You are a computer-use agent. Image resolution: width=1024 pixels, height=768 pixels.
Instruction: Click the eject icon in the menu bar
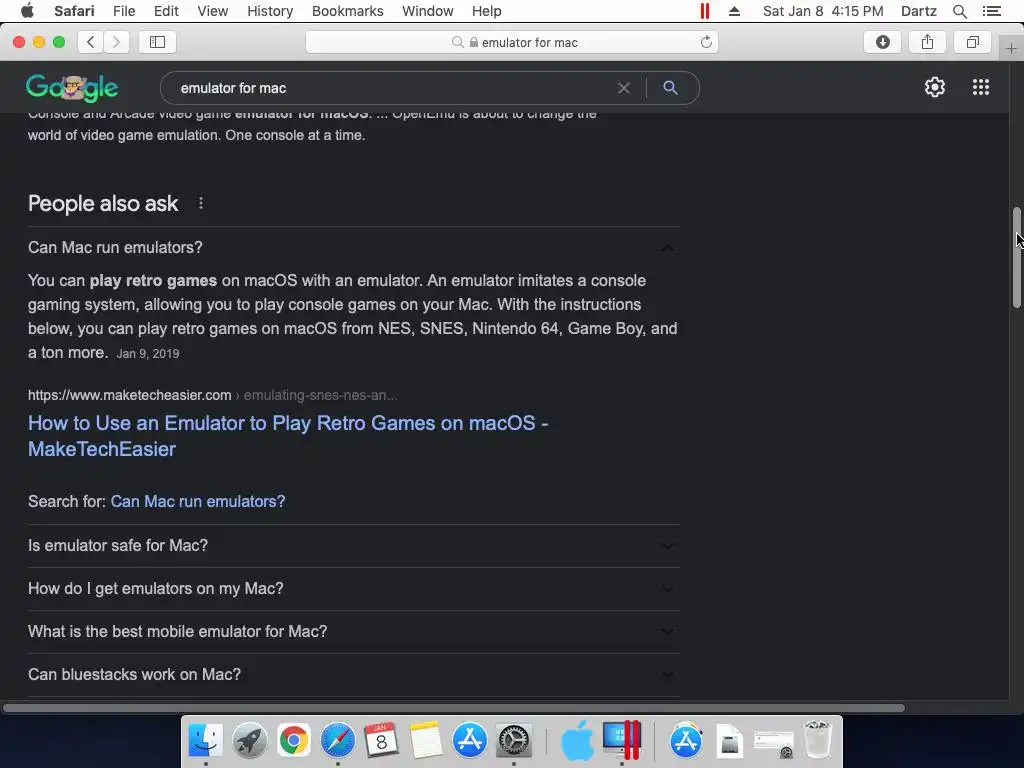pyautogui.click(x=734, y=11)
